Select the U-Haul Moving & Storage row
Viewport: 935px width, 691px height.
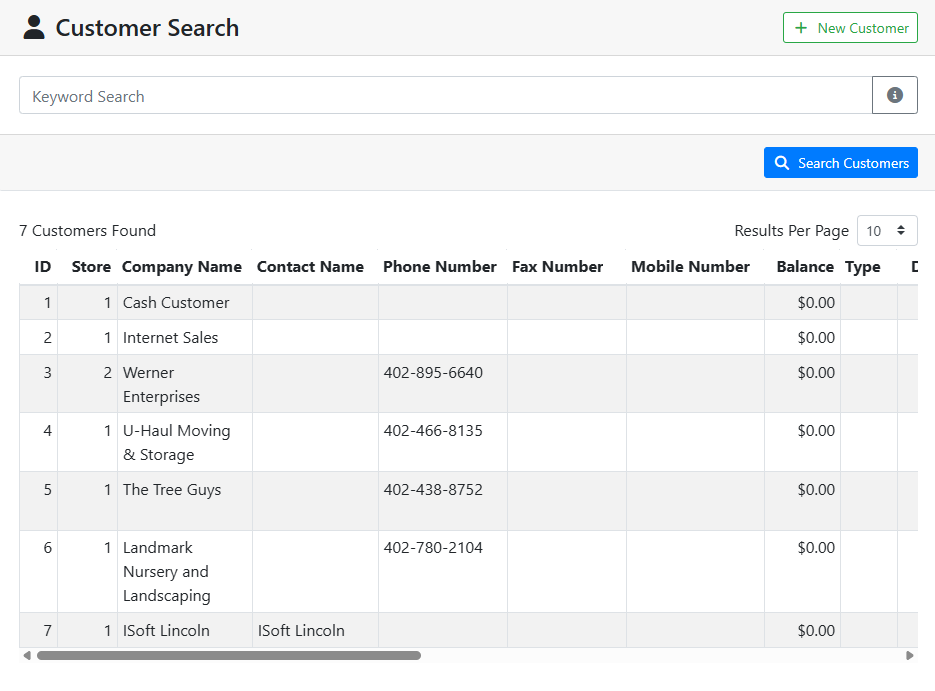point(176,442)
